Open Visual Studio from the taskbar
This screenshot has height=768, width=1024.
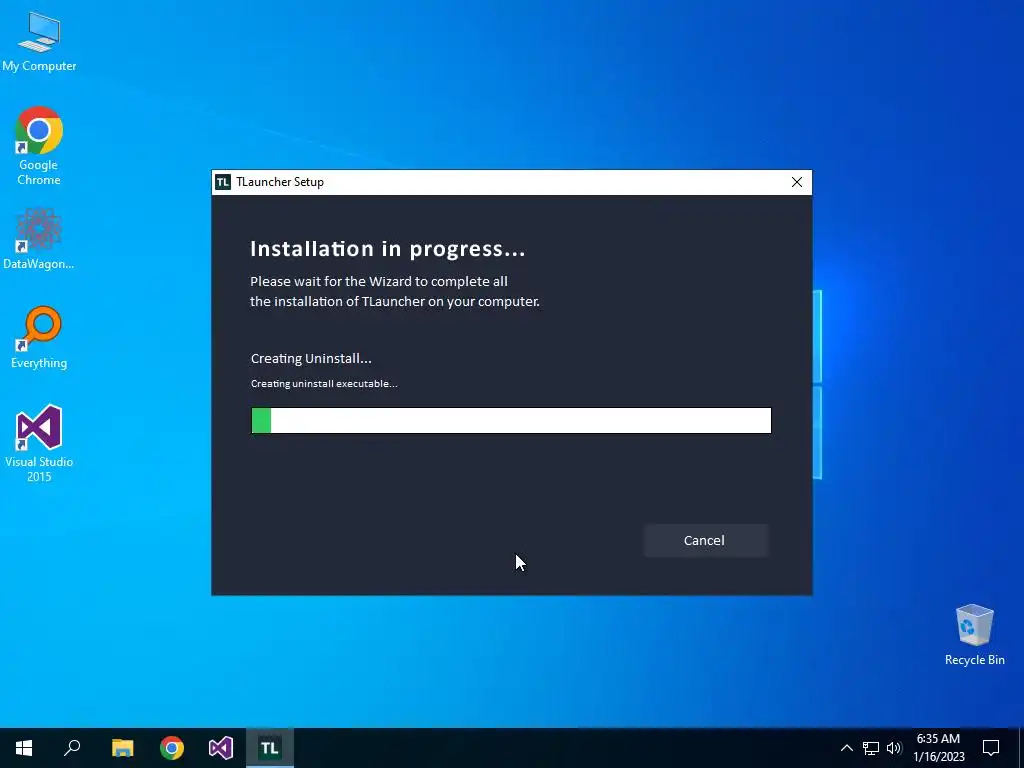pos(221,748)
